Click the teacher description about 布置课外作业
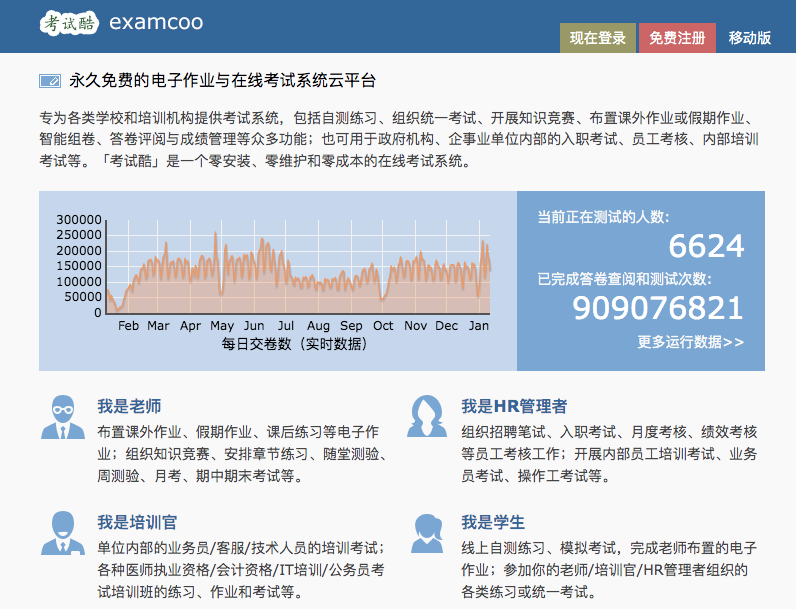796x609 pixels. [x=242, y=454]
